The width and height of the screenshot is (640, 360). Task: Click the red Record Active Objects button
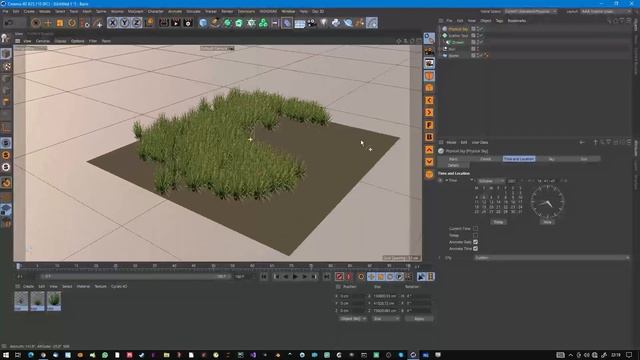point(339,277)
